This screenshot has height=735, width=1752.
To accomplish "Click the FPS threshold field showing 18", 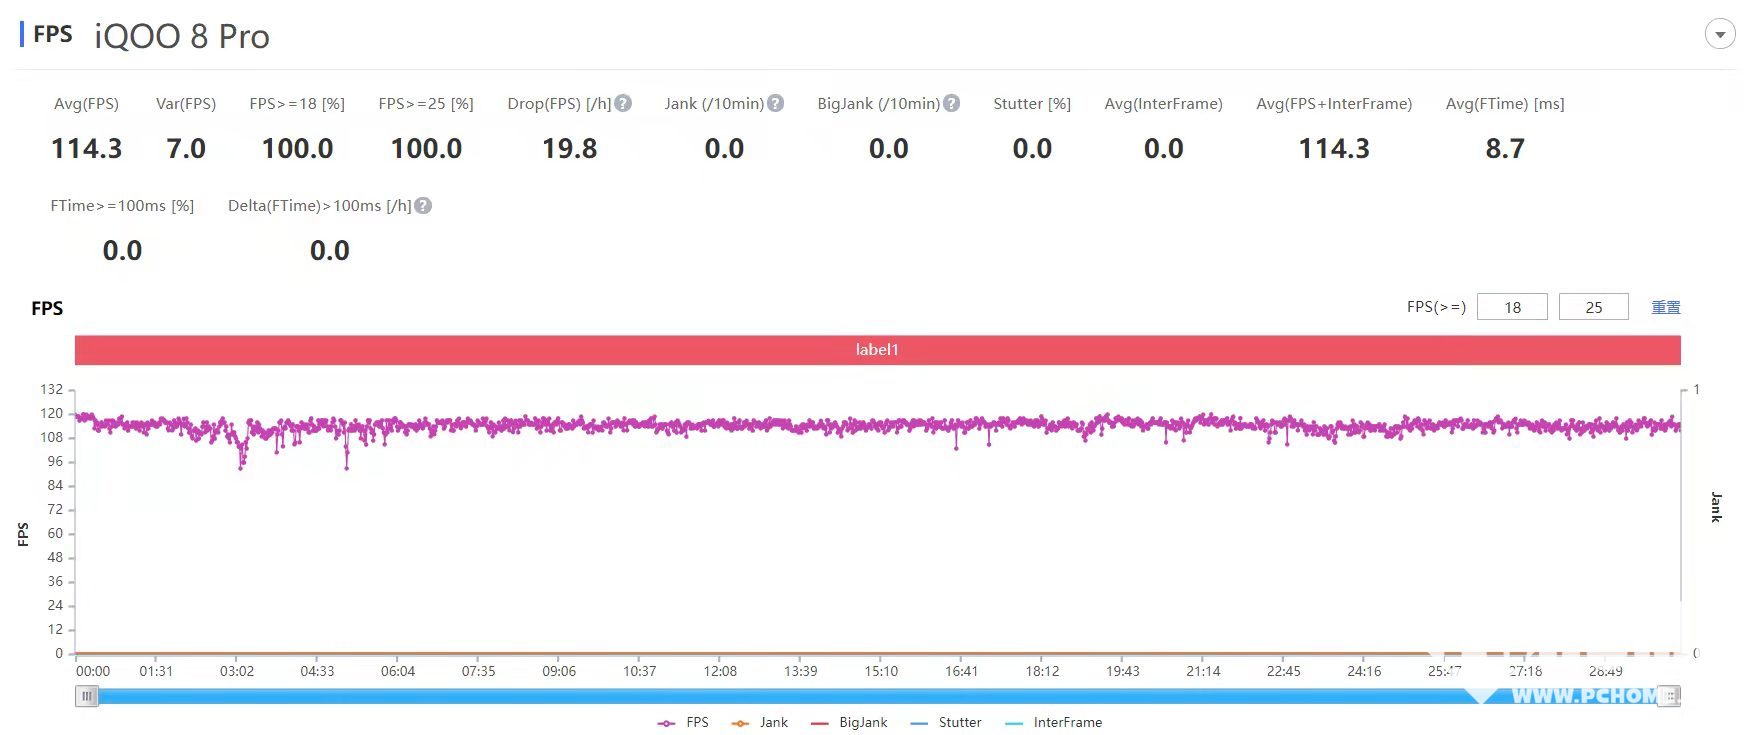I will click(x=1512, y=307).
